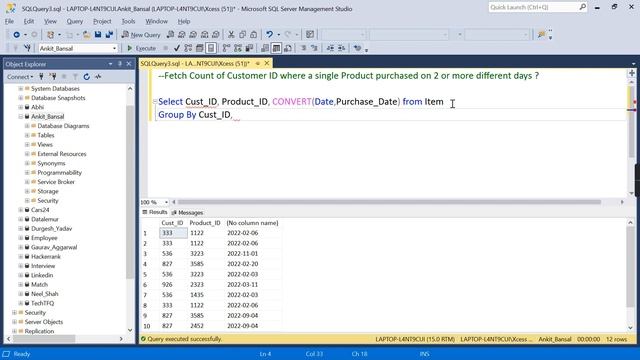Expand the Hackerrank database node

point(20,257)
